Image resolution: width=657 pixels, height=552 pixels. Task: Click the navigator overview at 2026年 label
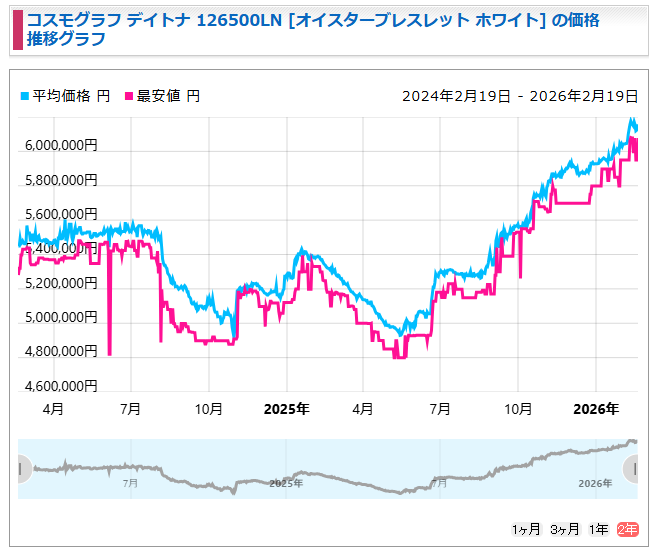coord(596,483)
